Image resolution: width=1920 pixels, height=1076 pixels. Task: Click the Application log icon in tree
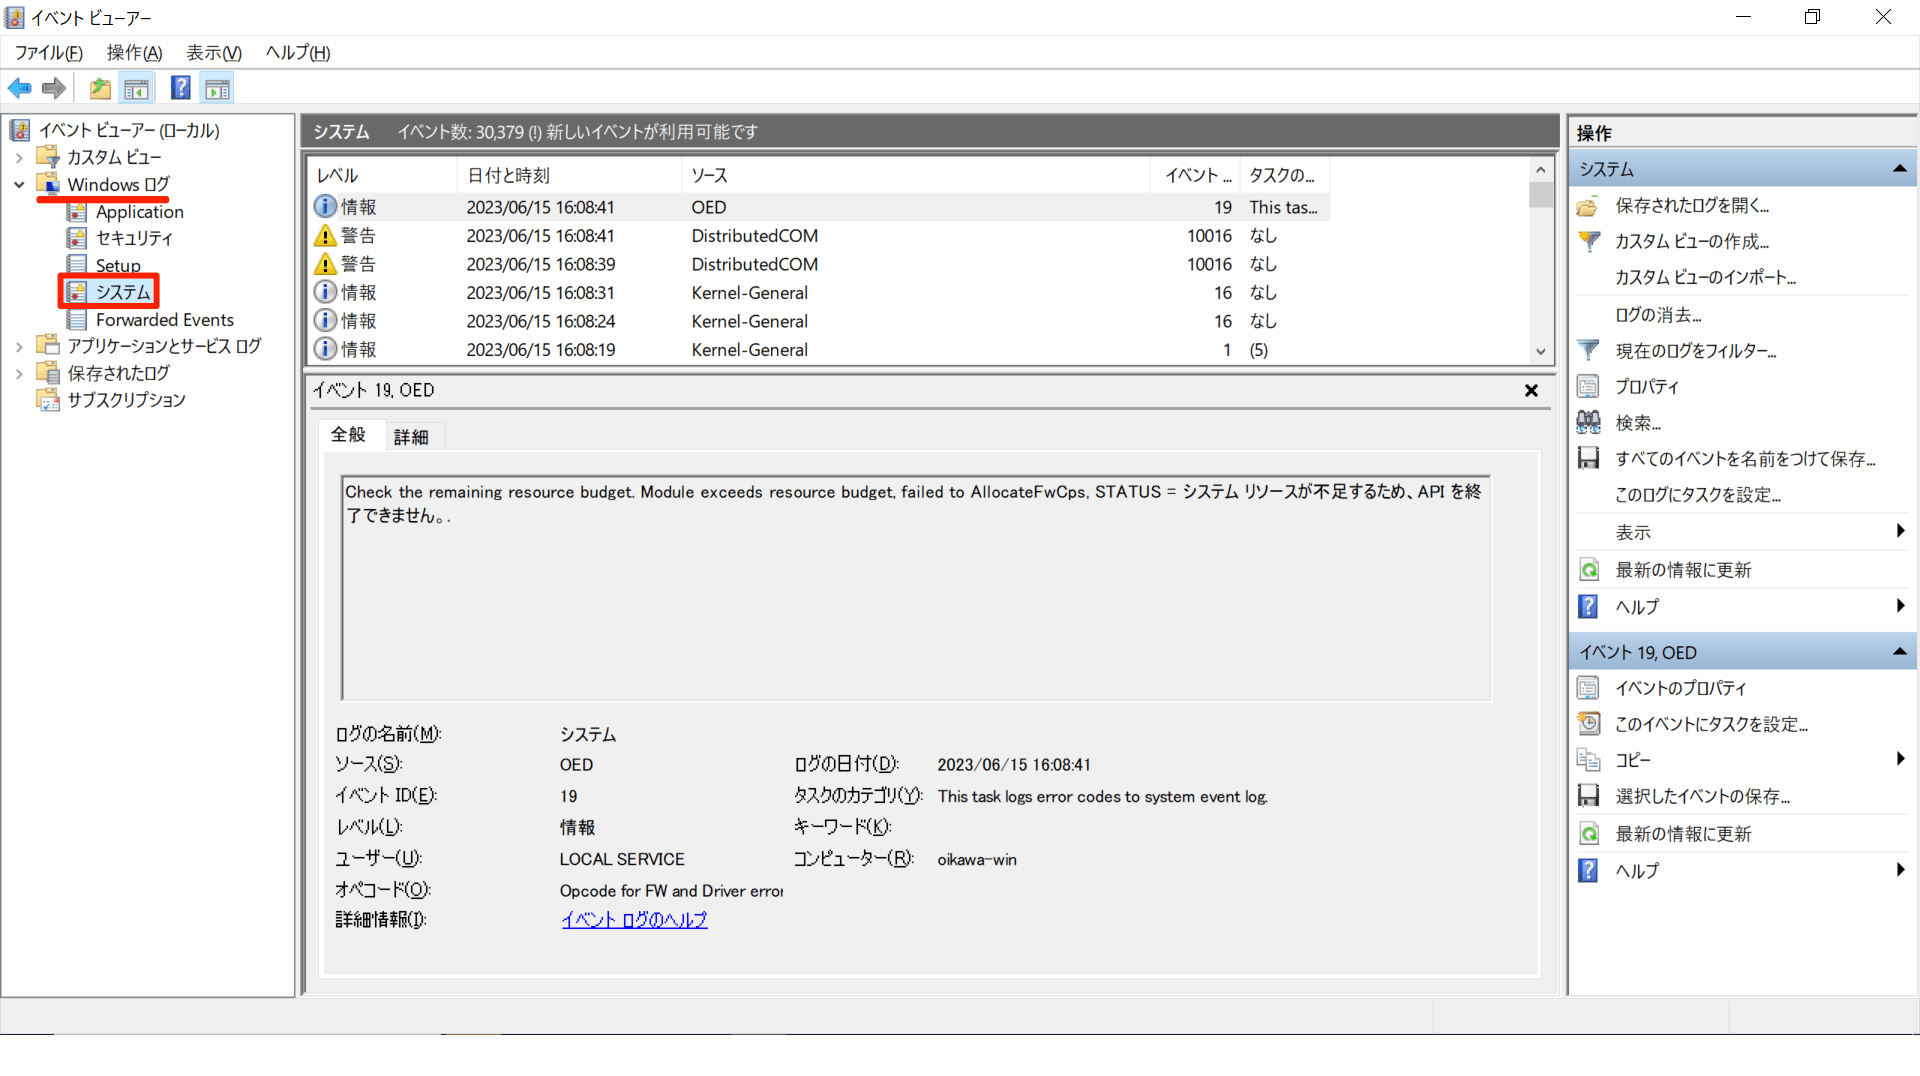pos(77,212)
